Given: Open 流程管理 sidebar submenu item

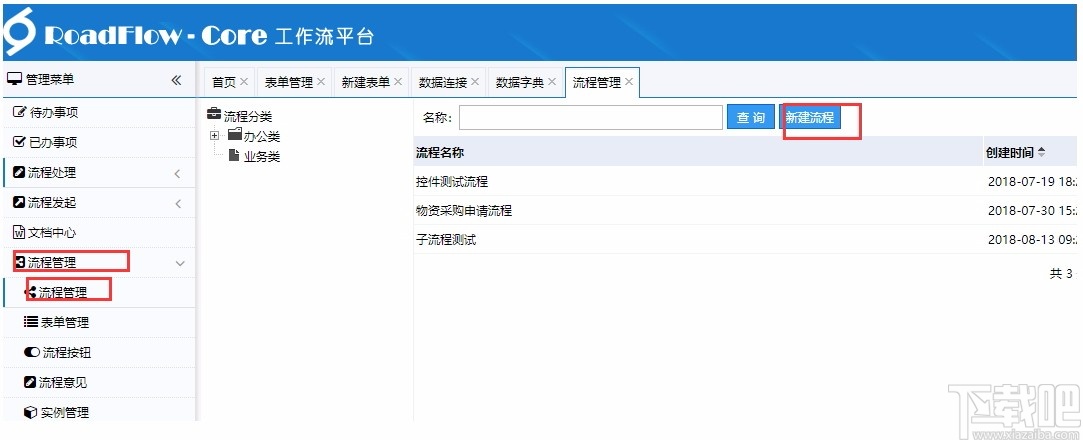Looking at the screenshot, I should 99,292.
